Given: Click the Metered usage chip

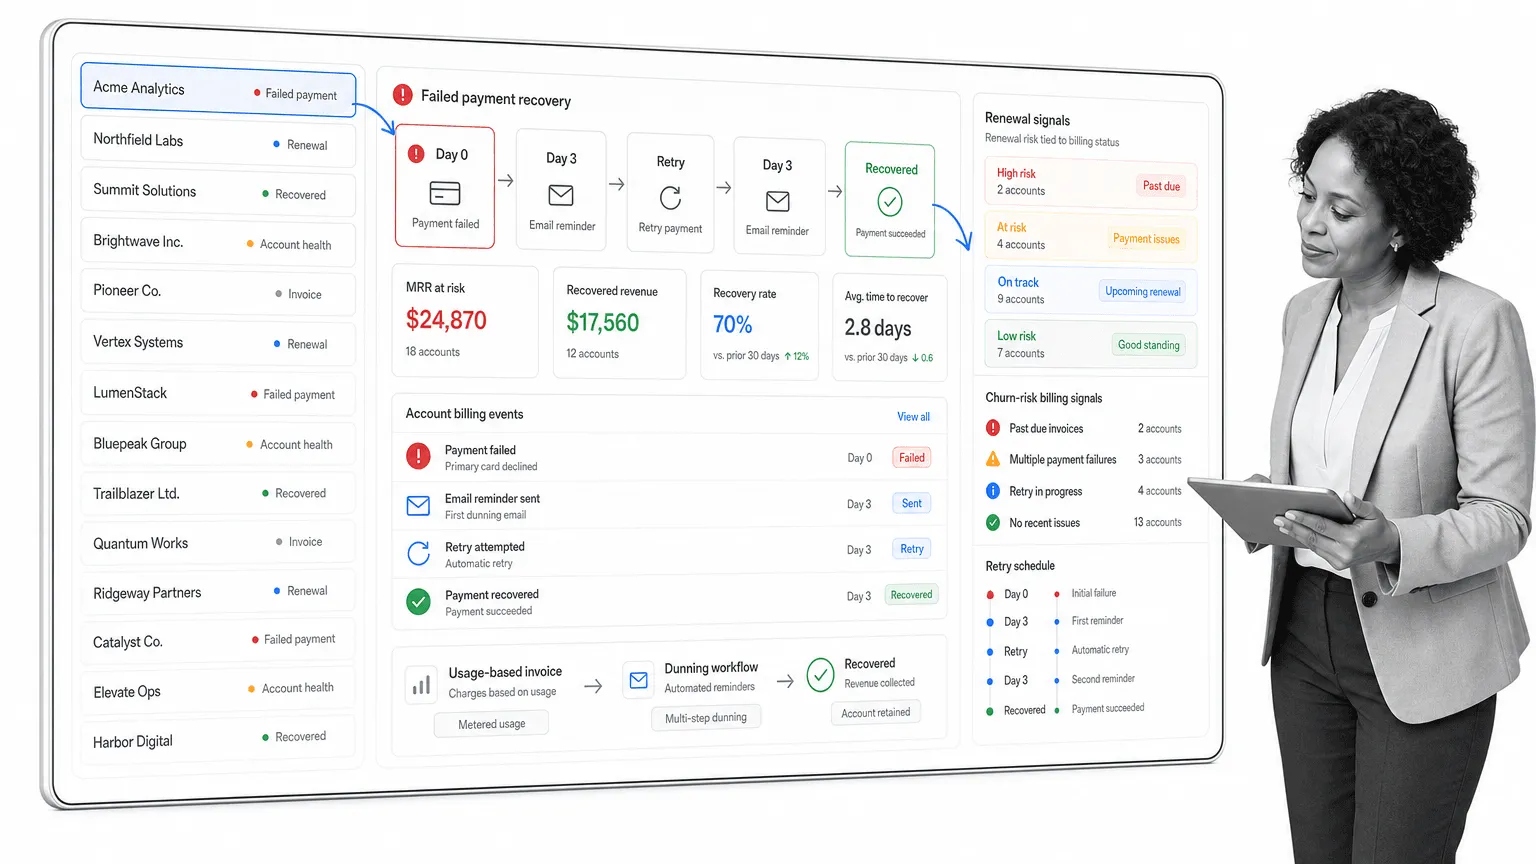Looking at the screenshot, I should 491,724.
